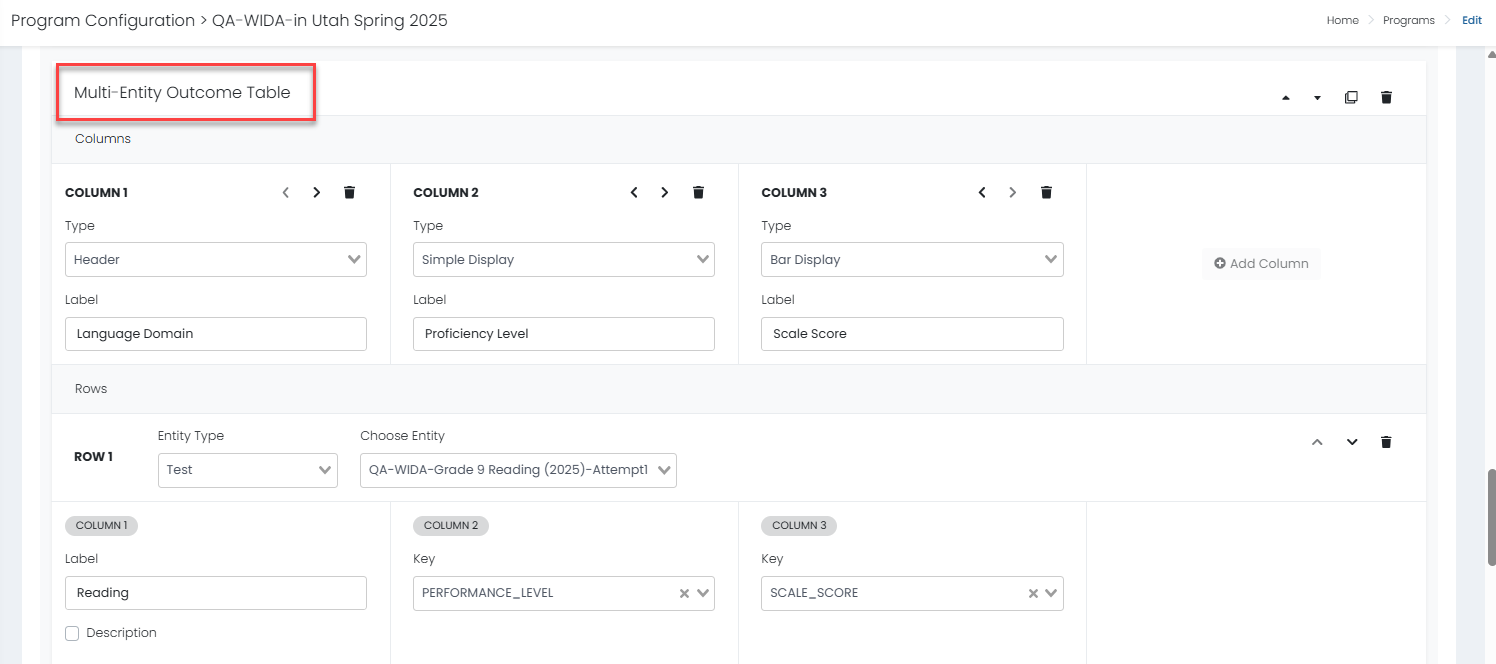
Task: Delete the Multi-Entity Outcome Table section
Action: coord(1386,97)
